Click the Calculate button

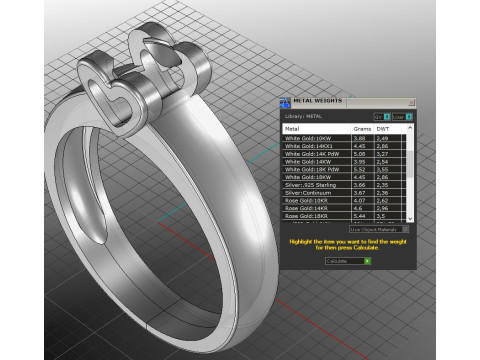[348, 261]
